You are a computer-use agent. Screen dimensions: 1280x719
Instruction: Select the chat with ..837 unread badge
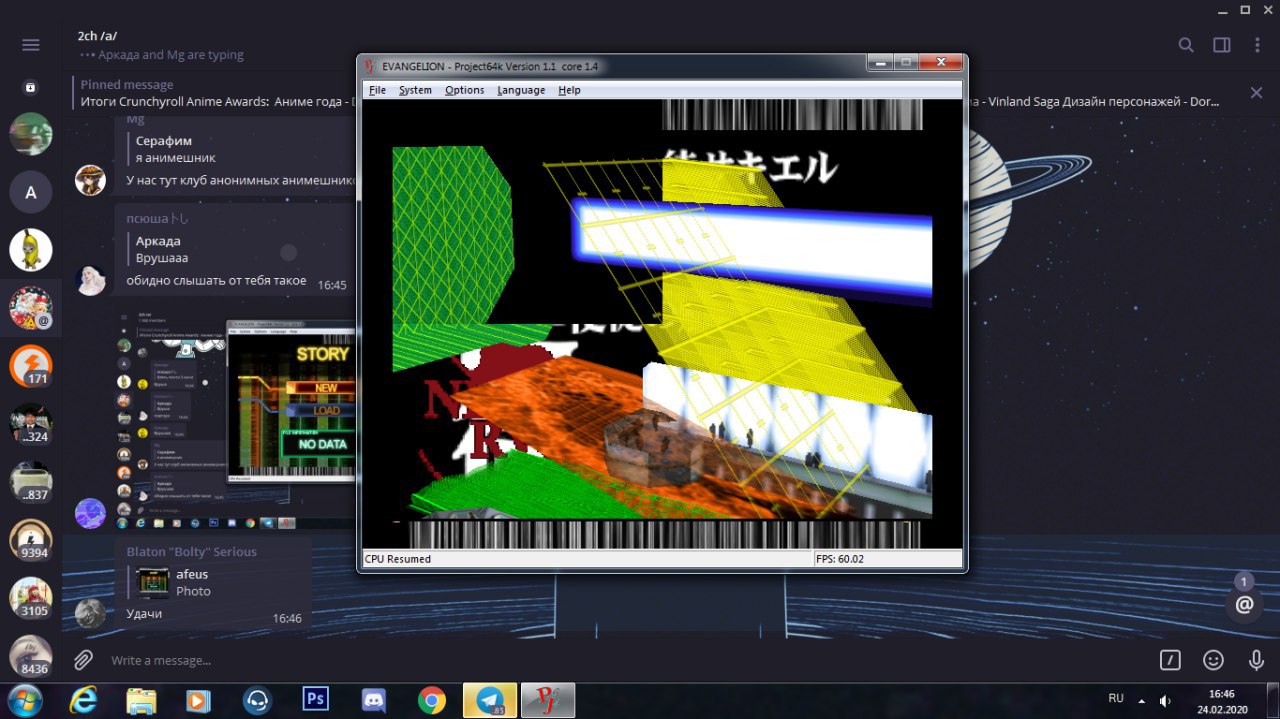(x=31, y=482)
